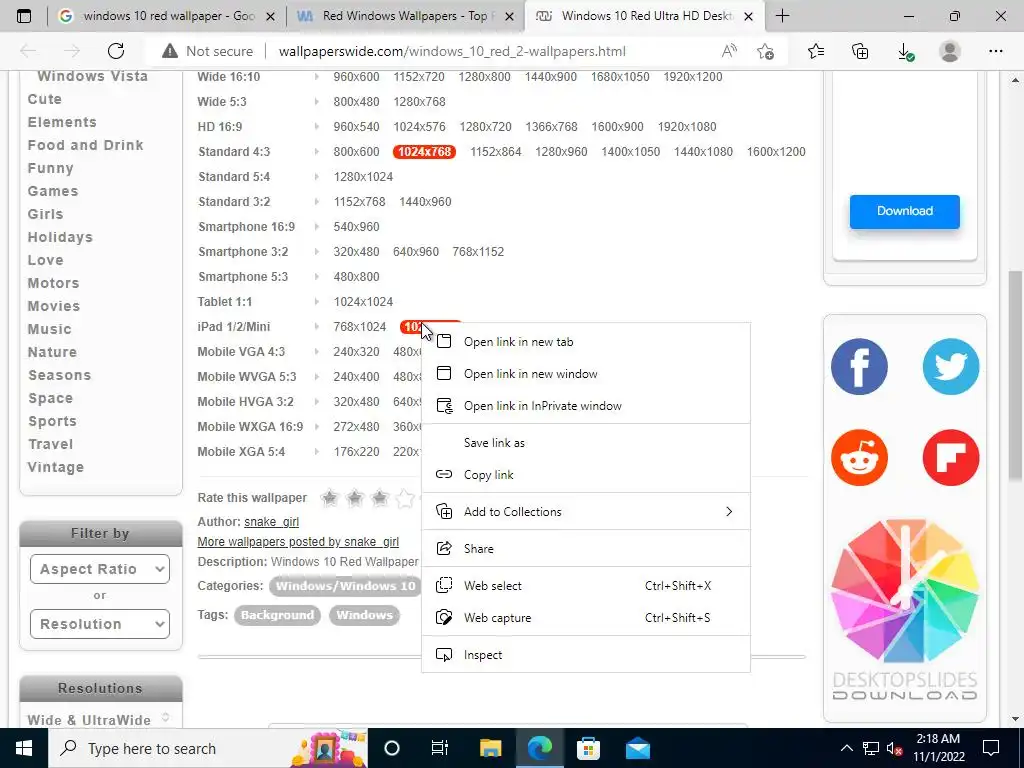Open the Vintage category link

coord(56,467)
